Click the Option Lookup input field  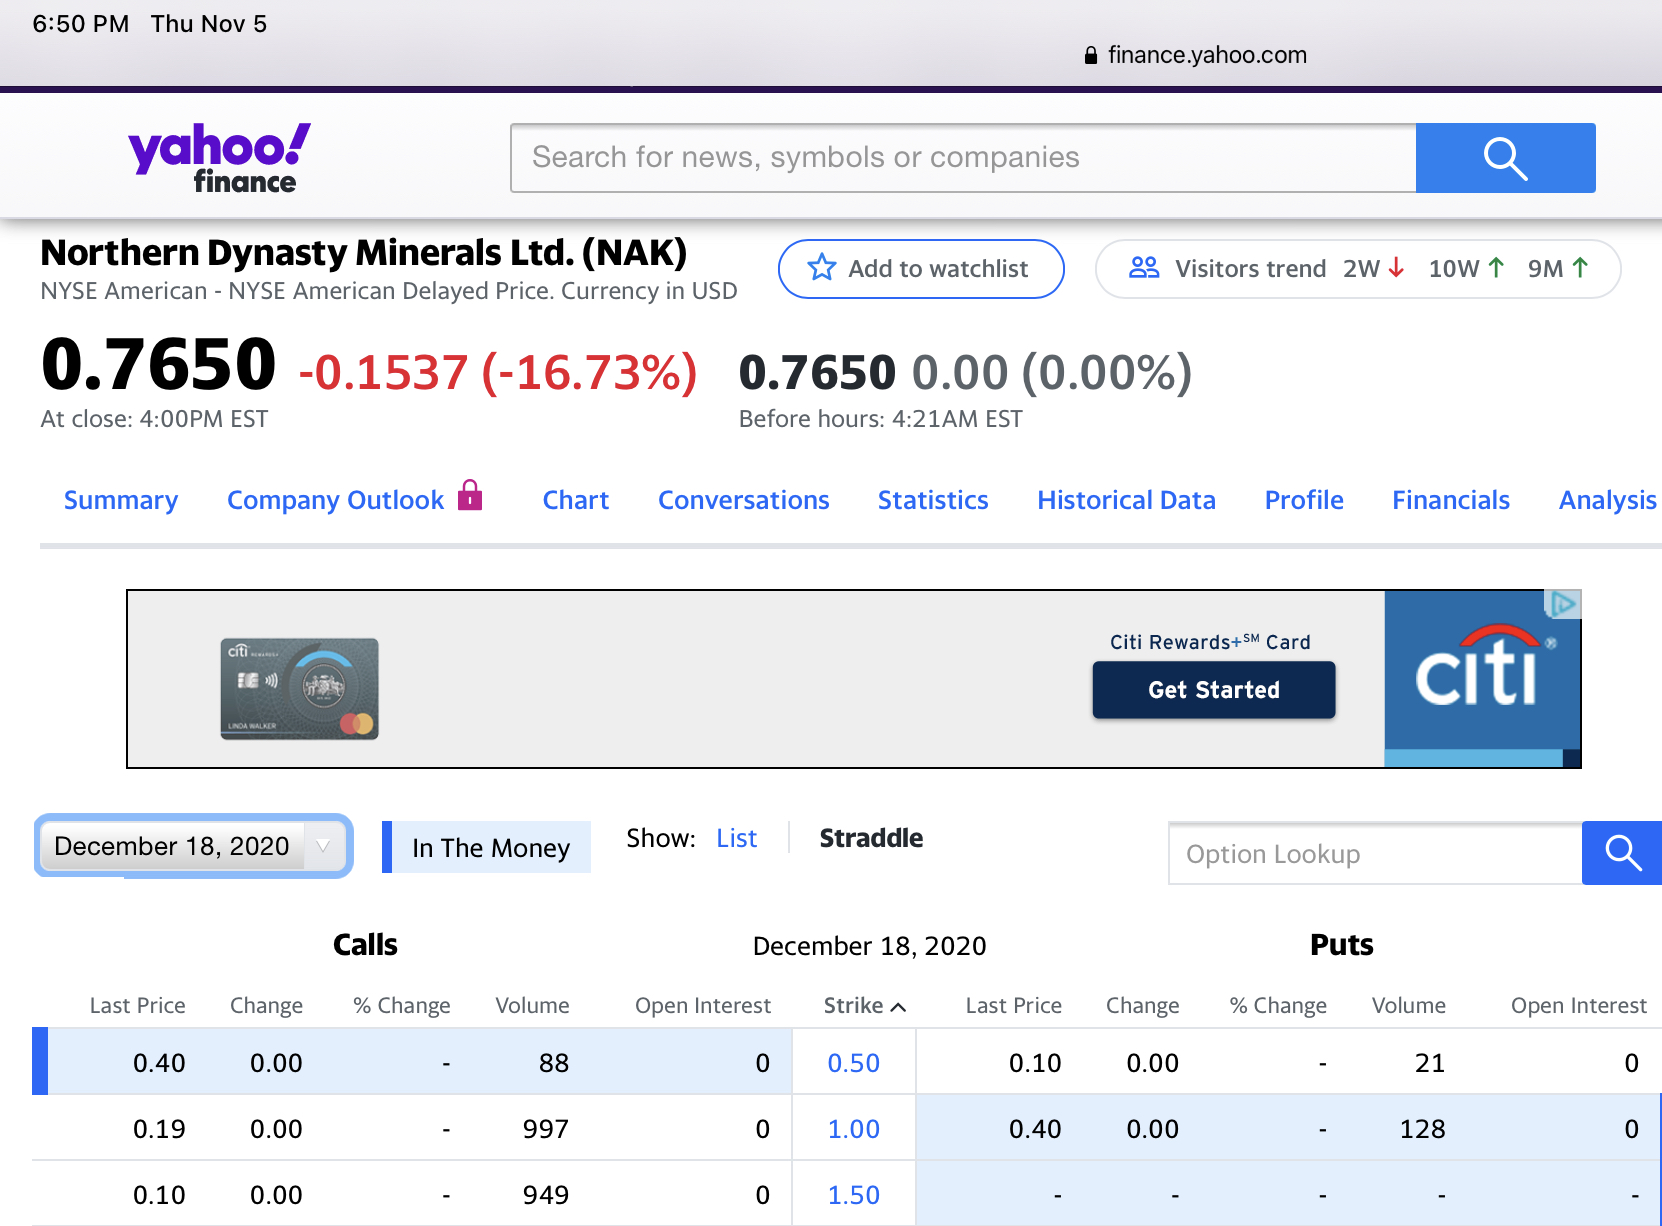pyautogui.click(x=1374, y=854)
